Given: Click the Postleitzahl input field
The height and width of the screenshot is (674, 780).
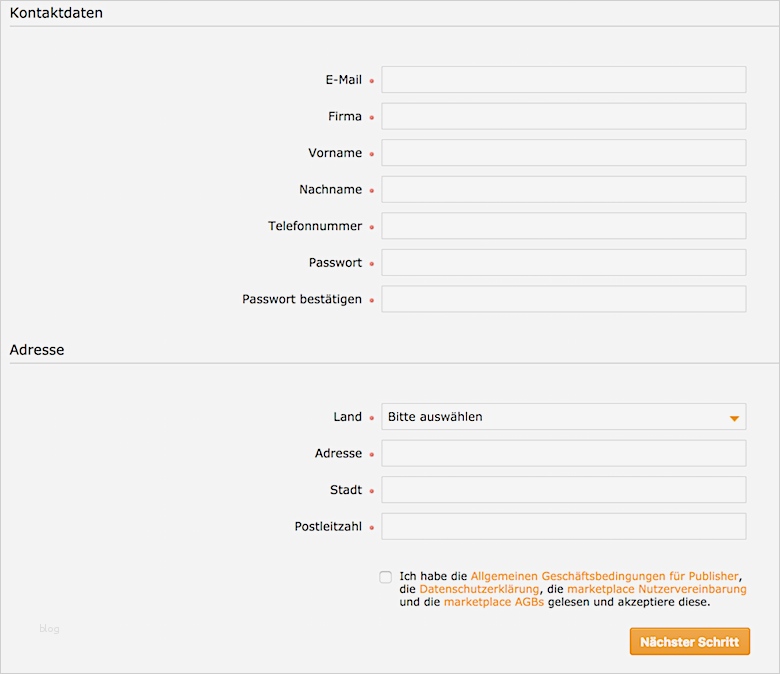Looking at the screenshot, I should click(563, 527).
